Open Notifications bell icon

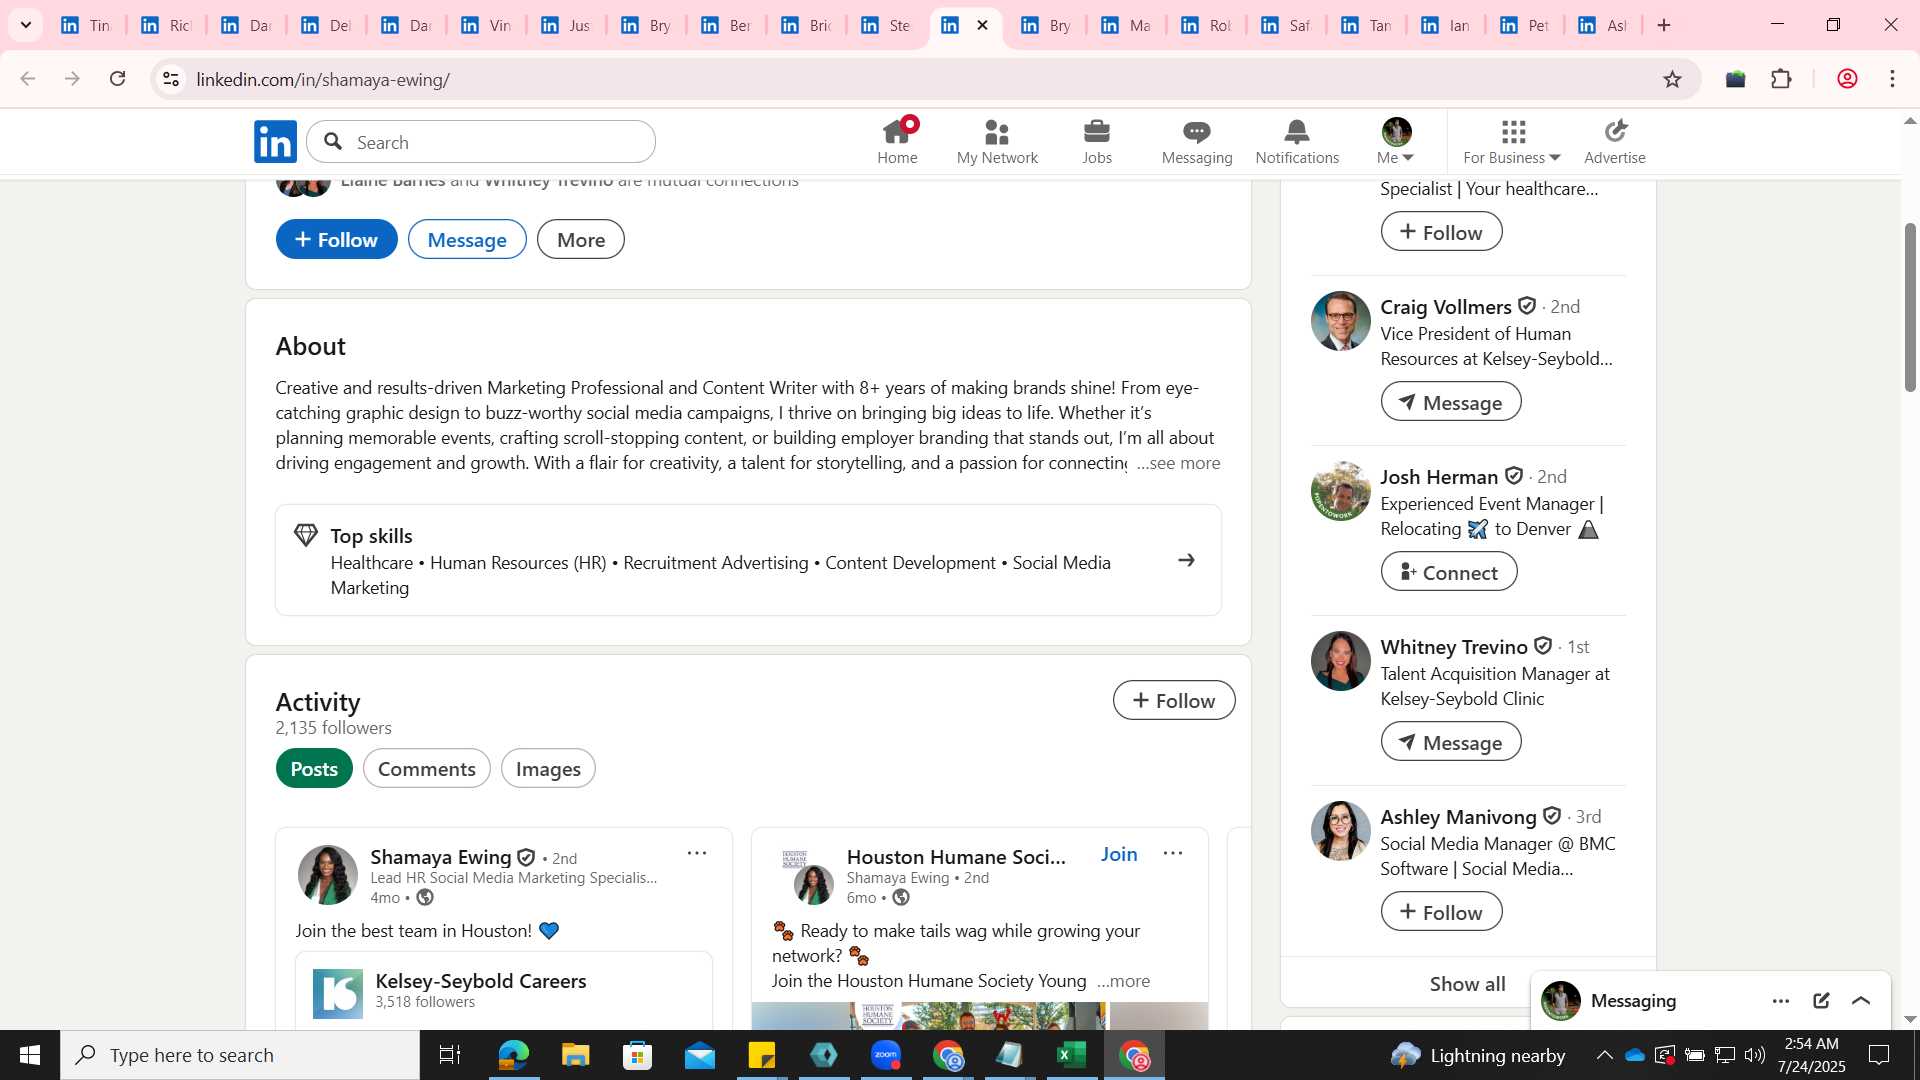click(1297, 132)
